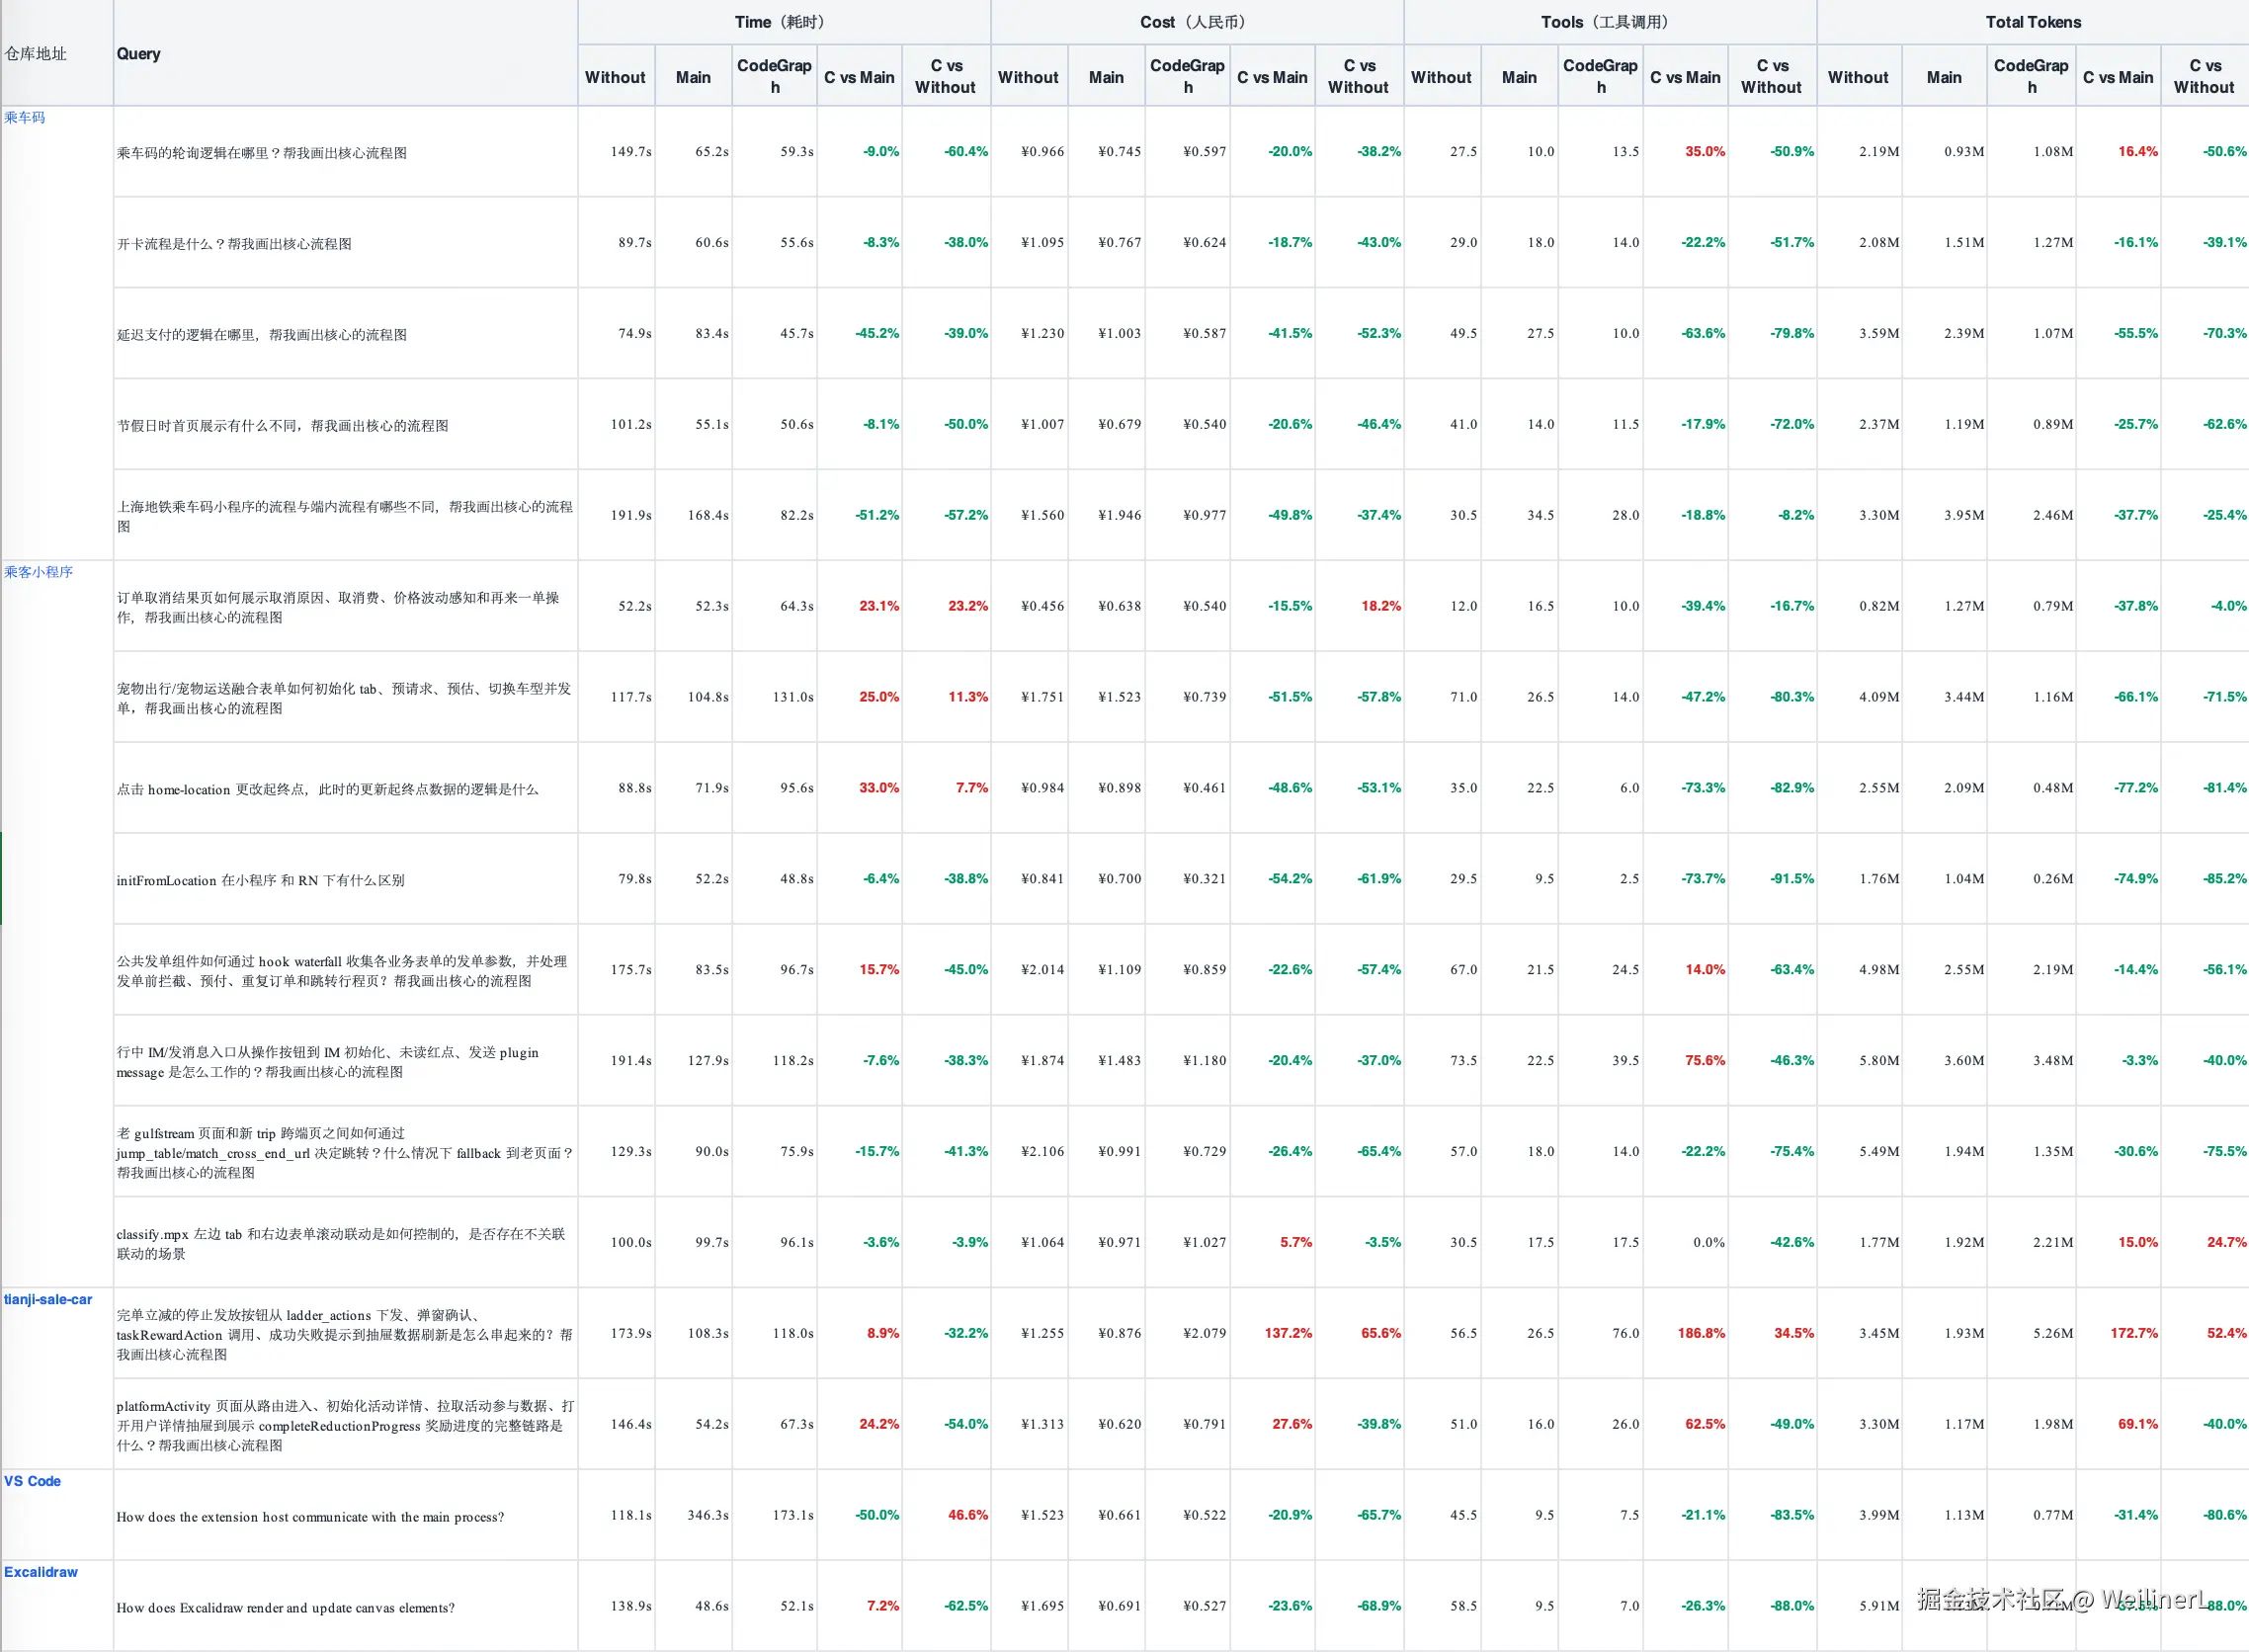2249x1652 pixels.
Task: Click the Time（耗时）group header
Action: click(783, 22)
